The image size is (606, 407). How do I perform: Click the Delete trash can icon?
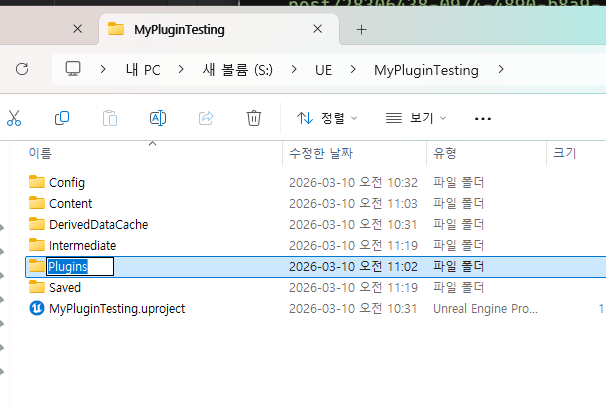(x=254, y=118)
